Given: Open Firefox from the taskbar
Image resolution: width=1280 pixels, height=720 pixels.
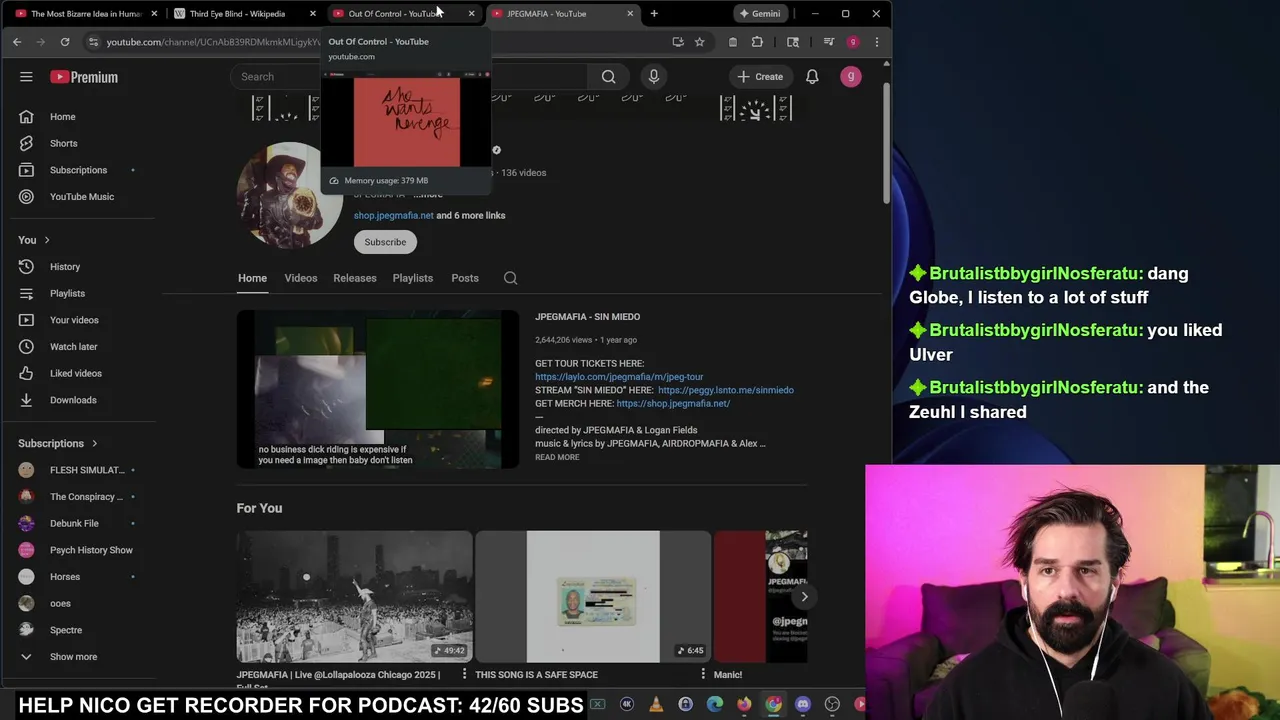Looking at the screenshot, I should click(x=744, y=705).
